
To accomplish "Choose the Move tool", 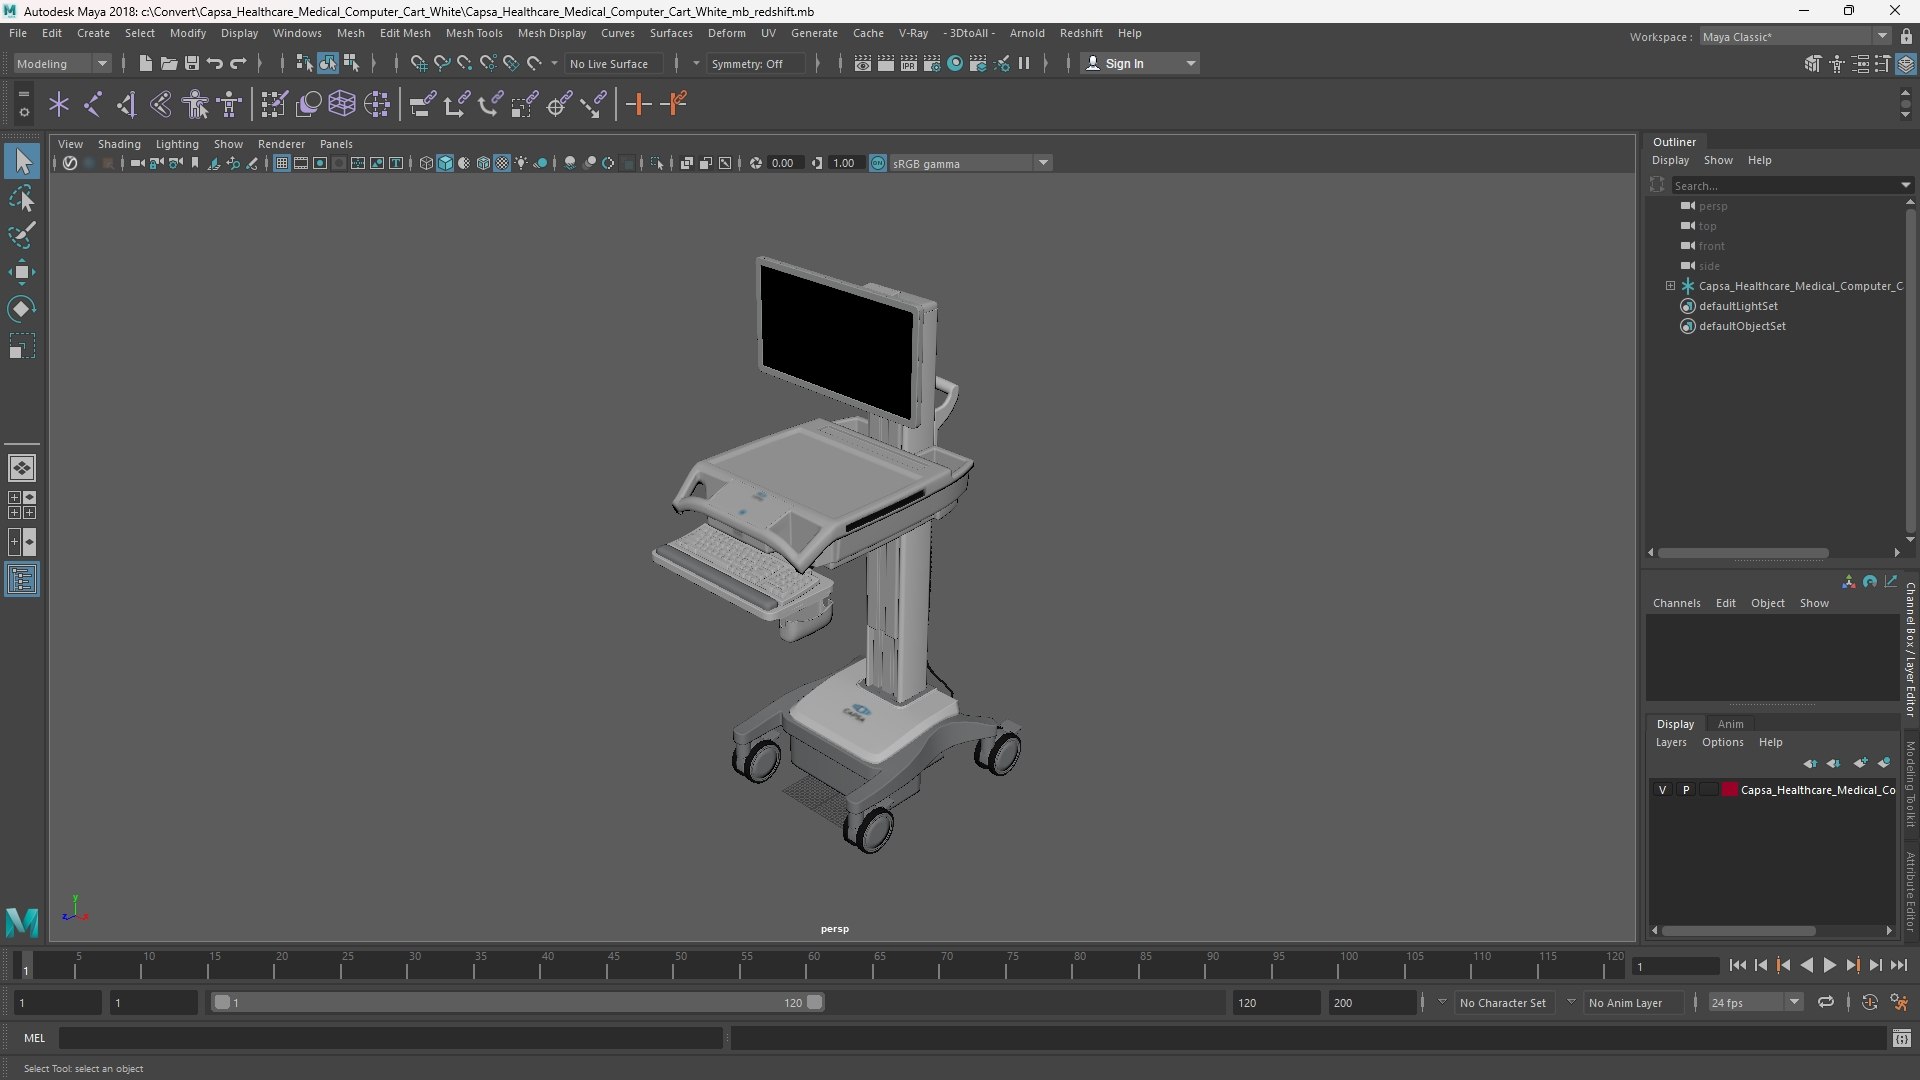I will click(x=22, y=272).
